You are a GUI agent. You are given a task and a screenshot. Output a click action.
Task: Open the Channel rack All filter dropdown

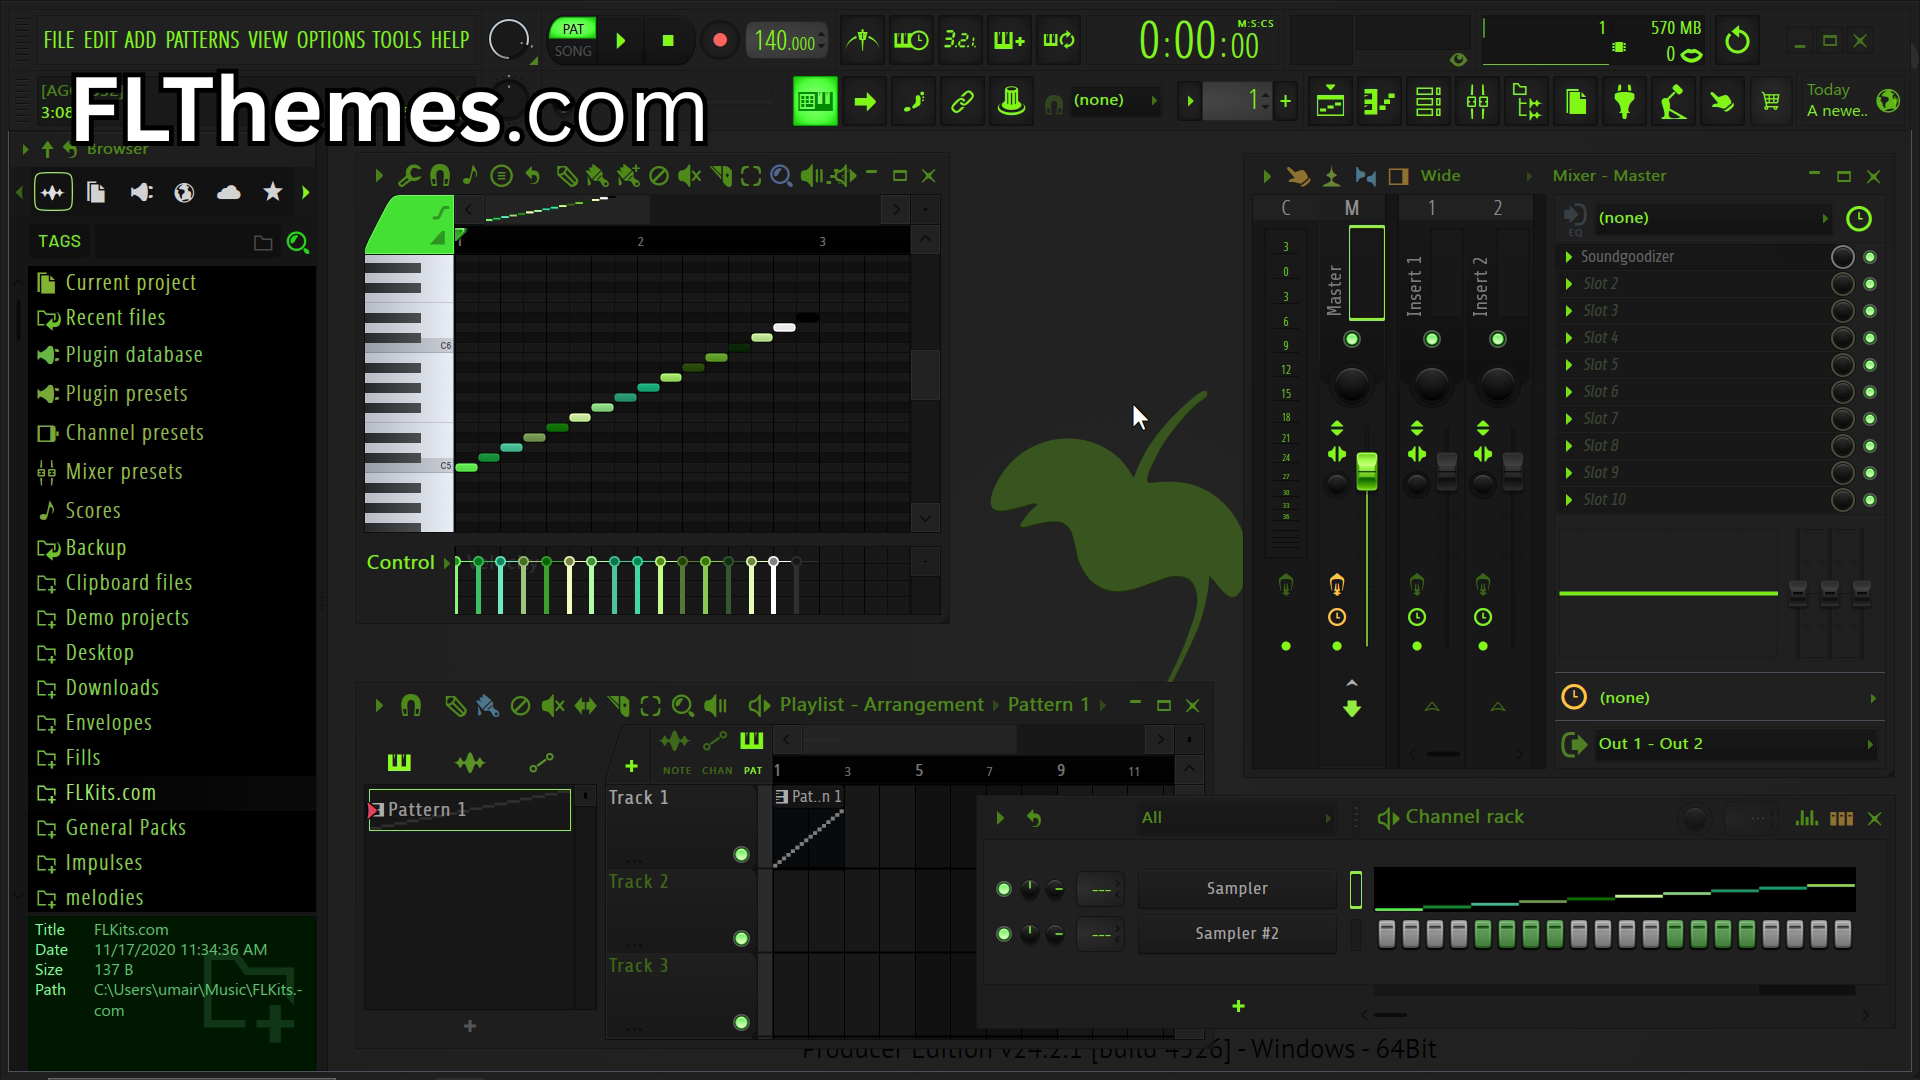[1236, 818]
